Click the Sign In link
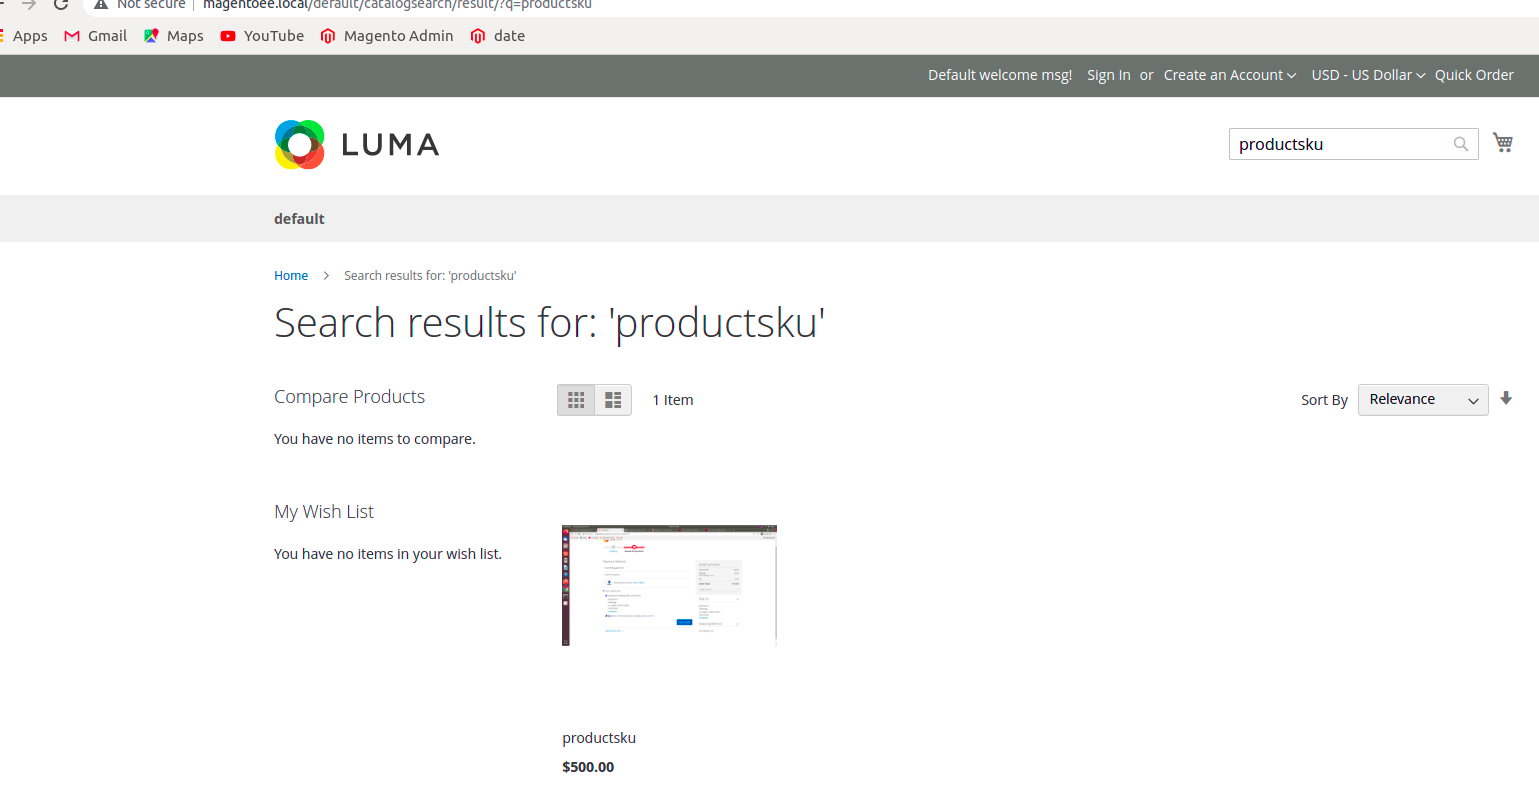1539x790 pixels. [1108, 75]
